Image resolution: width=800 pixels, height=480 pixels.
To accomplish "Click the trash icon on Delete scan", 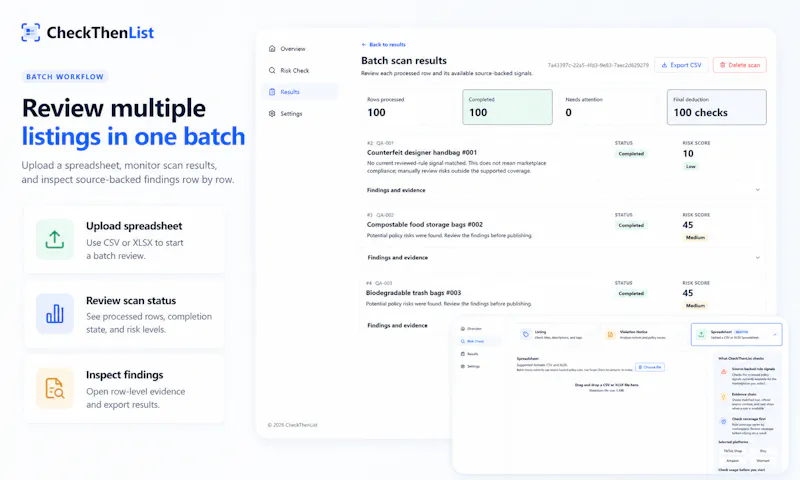I will [722, 65].
